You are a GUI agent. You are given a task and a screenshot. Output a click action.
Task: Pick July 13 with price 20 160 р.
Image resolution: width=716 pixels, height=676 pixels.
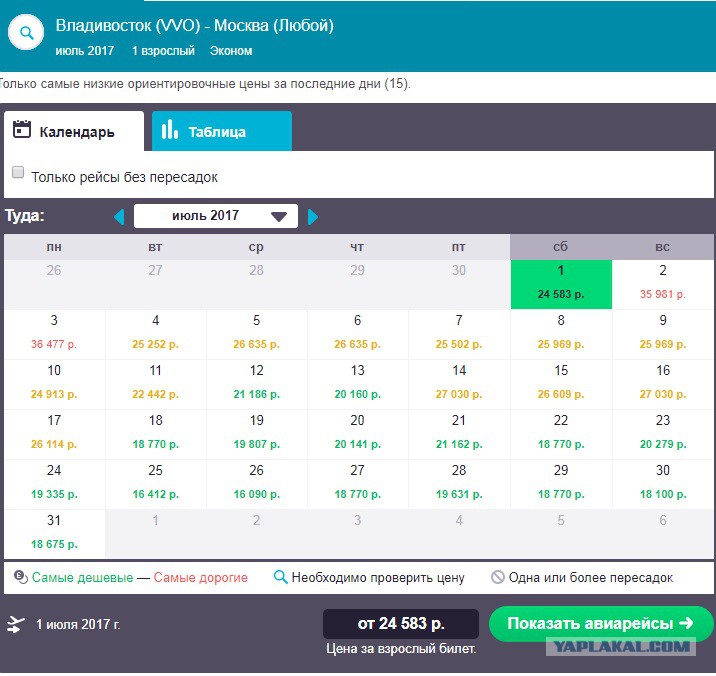pos(358,384)
